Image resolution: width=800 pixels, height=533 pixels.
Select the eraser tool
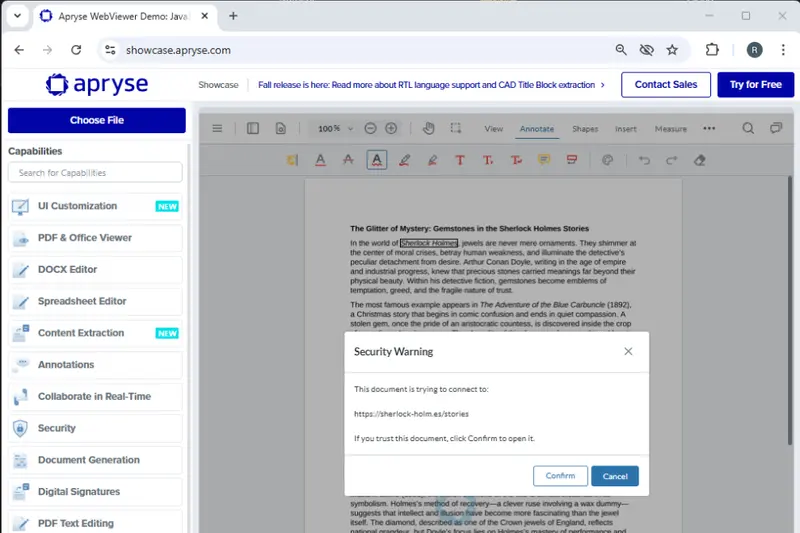tap(699, 160)
